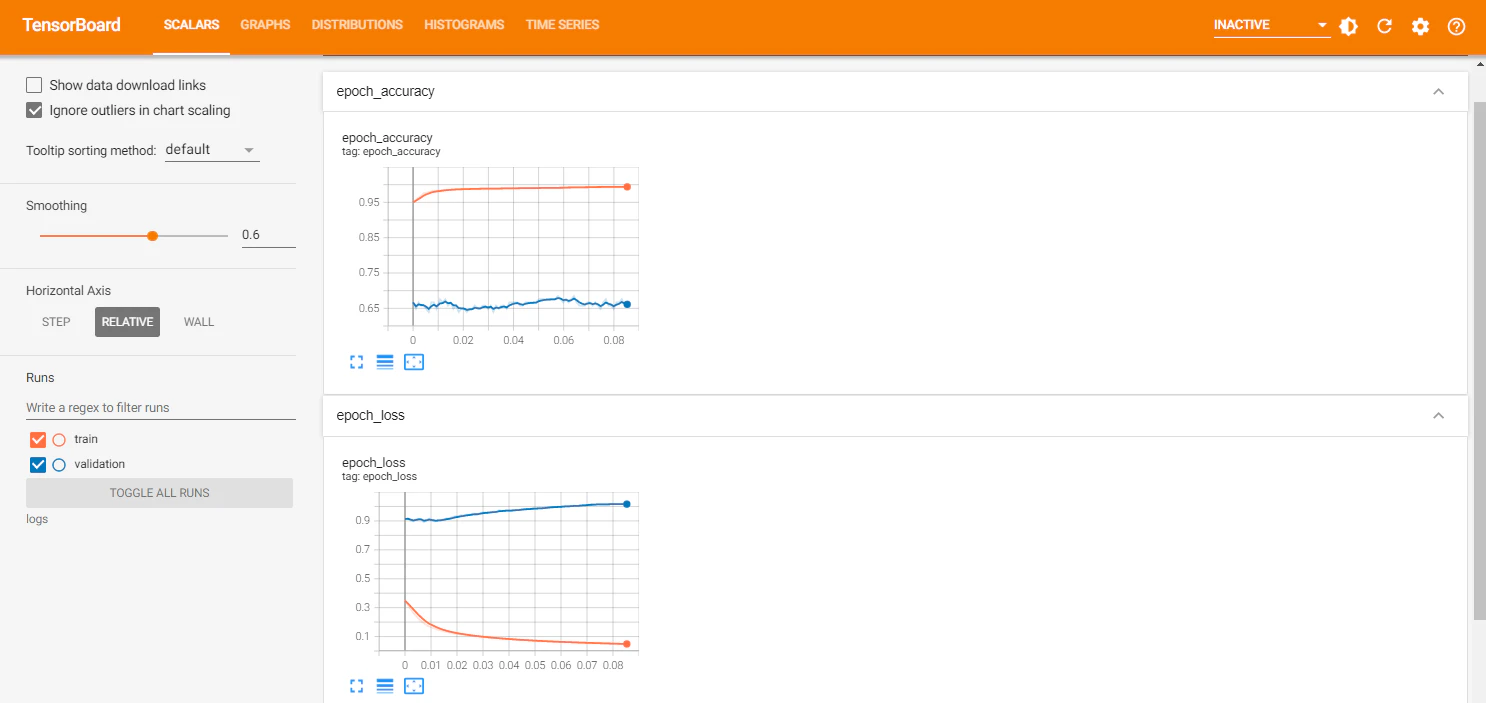The image size is (1486, 703).
Task: Switch to the HISTOGRAMS tab
Action: click(x=464, y=25)
